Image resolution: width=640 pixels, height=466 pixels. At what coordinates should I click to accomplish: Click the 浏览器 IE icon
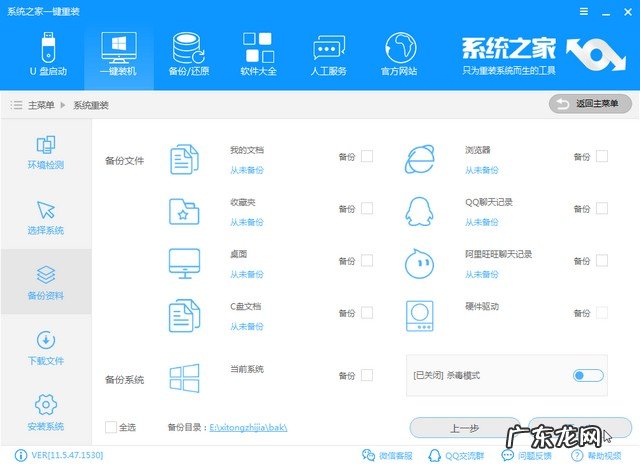420,159
